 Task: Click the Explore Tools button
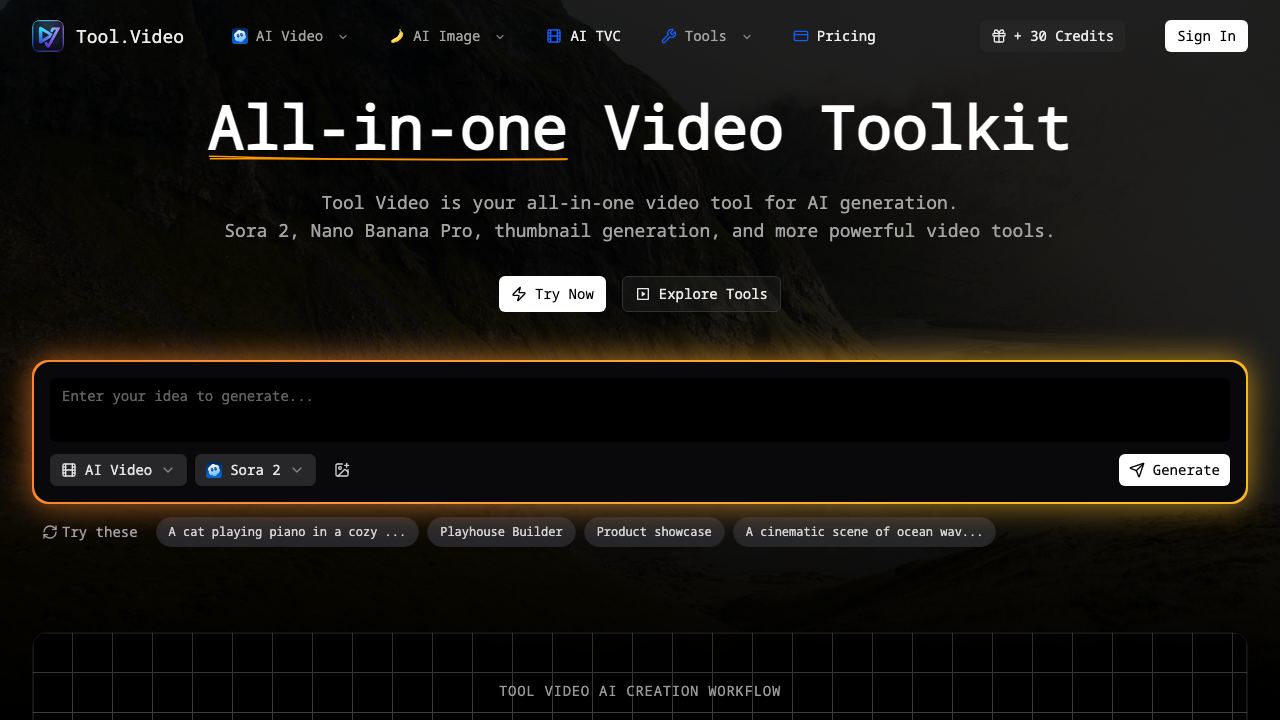701,294
